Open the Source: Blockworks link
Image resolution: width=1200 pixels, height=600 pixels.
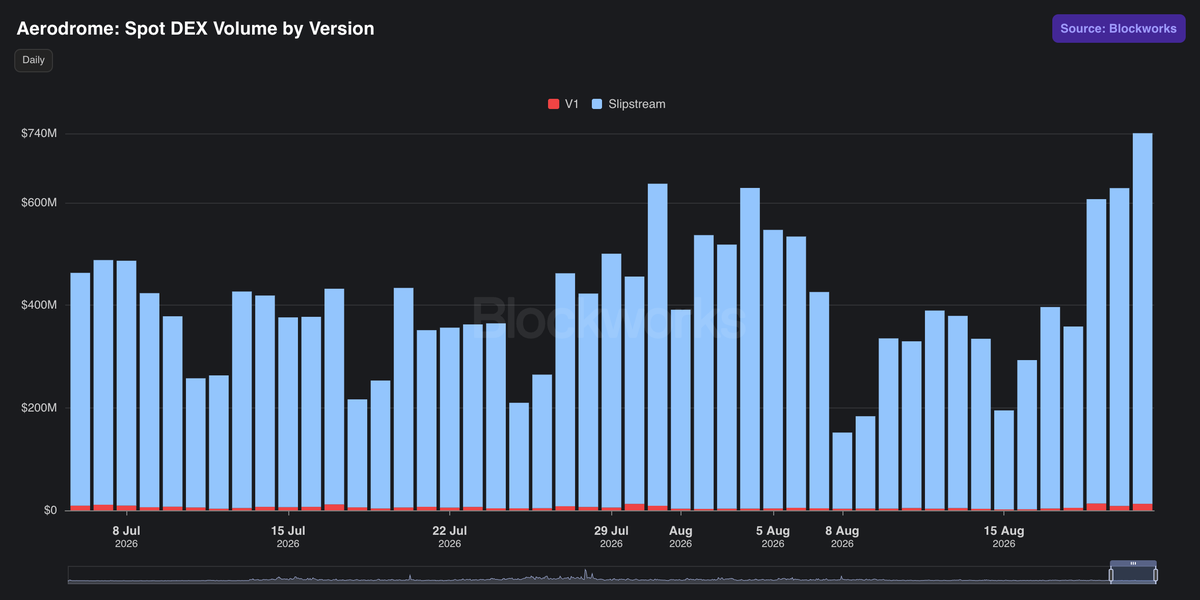1118,29
